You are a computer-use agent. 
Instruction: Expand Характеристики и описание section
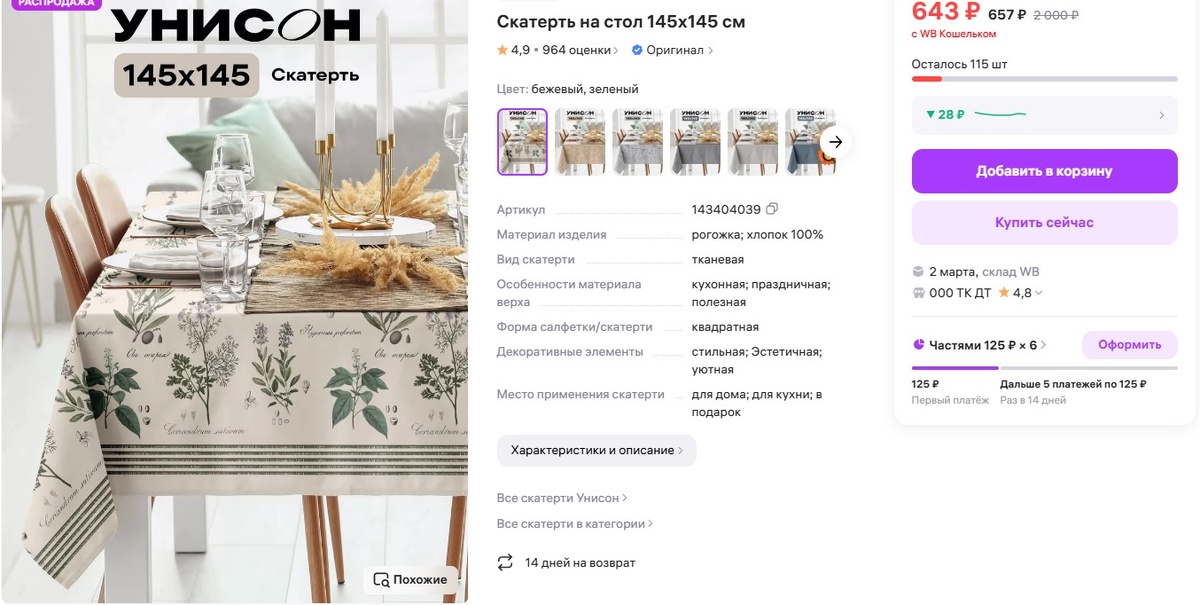point(597,450)
